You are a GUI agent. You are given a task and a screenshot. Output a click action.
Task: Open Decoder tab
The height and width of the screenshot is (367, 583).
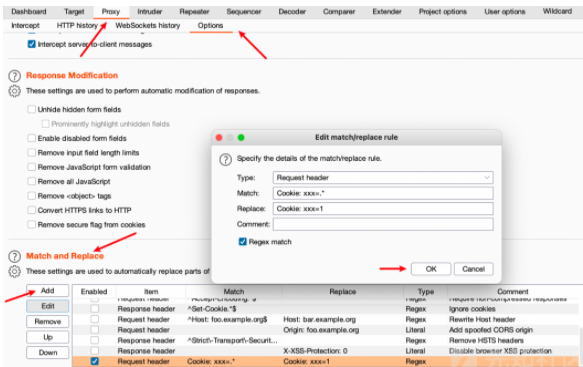tap(292, 12)
